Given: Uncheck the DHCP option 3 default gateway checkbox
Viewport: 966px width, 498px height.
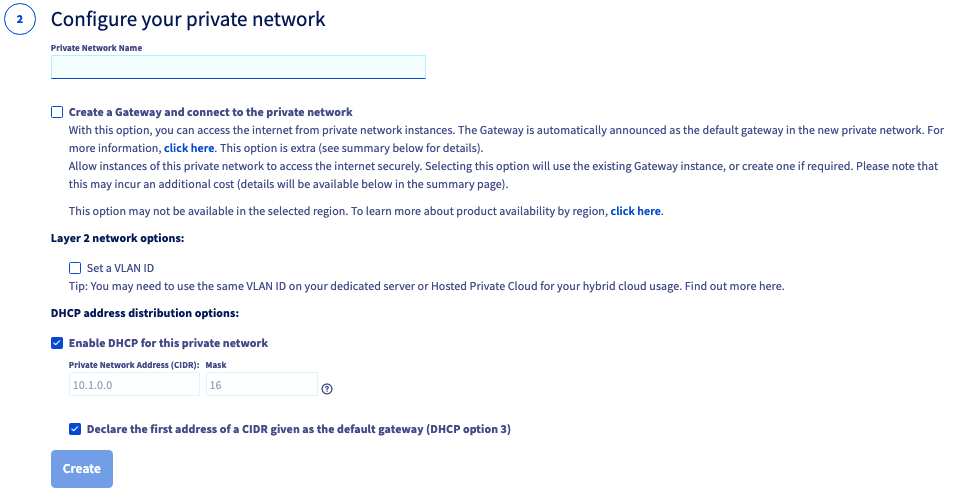Looking at the screenshot, I should [x=75, y=429].
